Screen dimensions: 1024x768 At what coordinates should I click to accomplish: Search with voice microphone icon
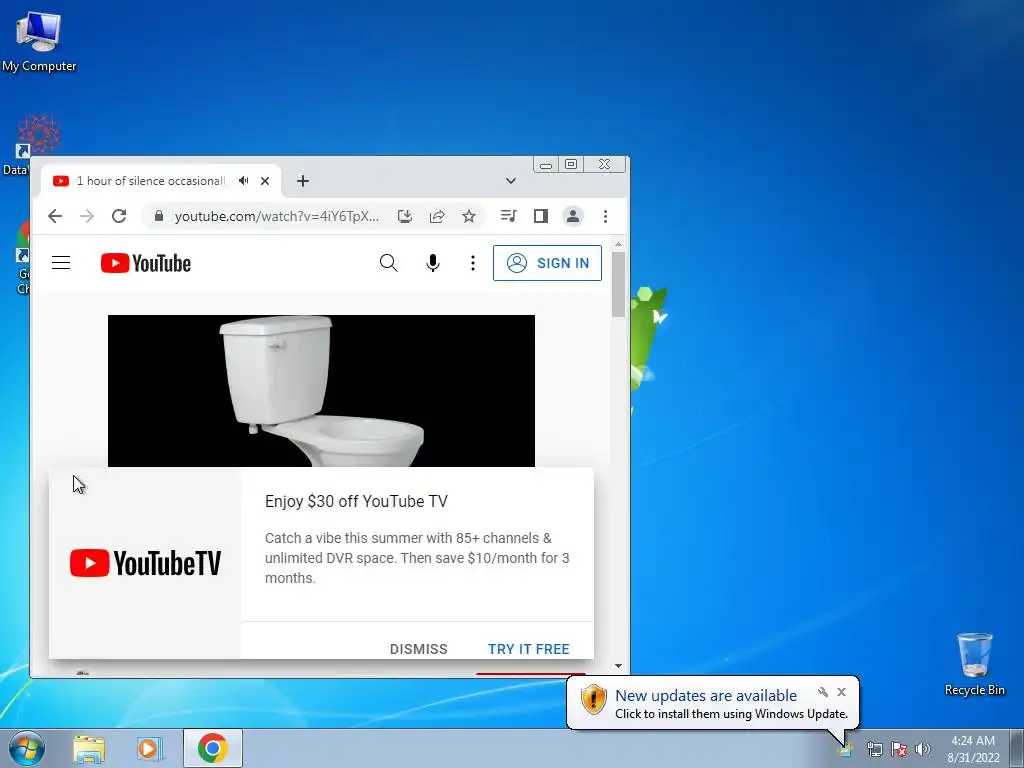point(432,263)
